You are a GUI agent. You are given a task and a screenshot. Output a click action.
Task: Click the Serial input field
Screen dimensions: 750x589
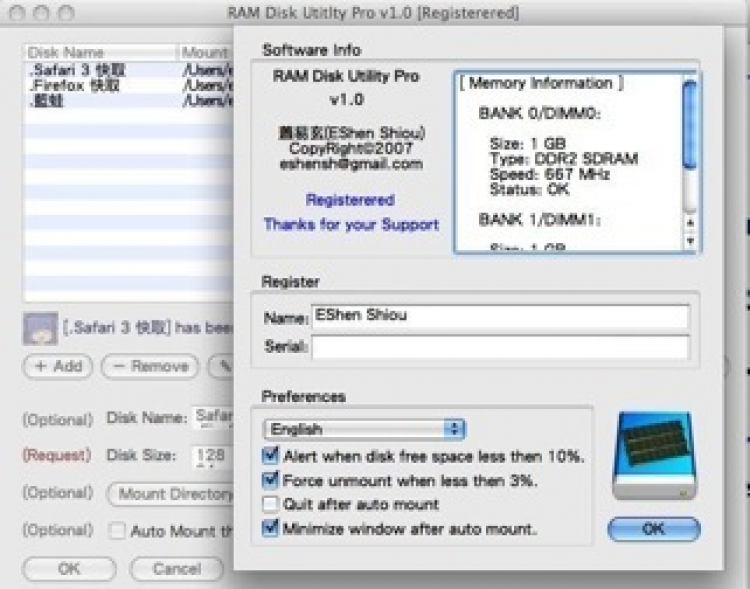pos(500,347)
